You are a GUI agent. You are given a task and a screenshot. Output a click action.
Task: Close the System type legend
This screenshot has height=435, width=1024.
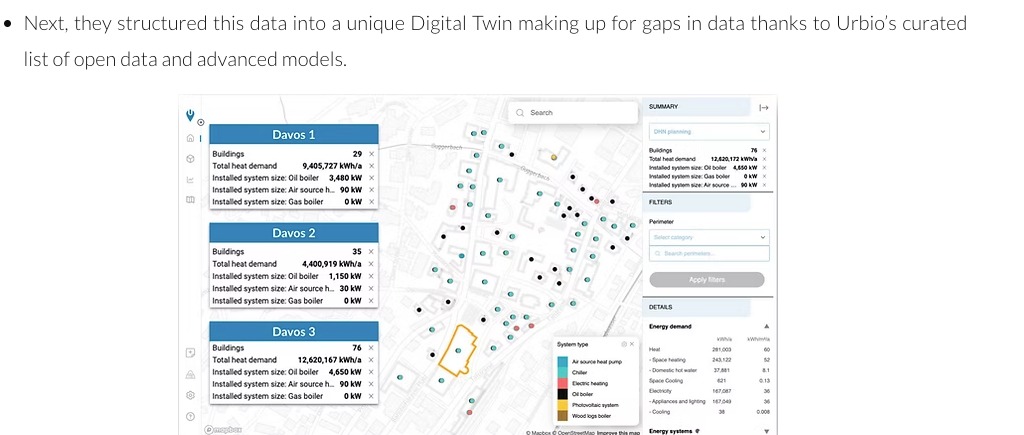coord(631,344)
